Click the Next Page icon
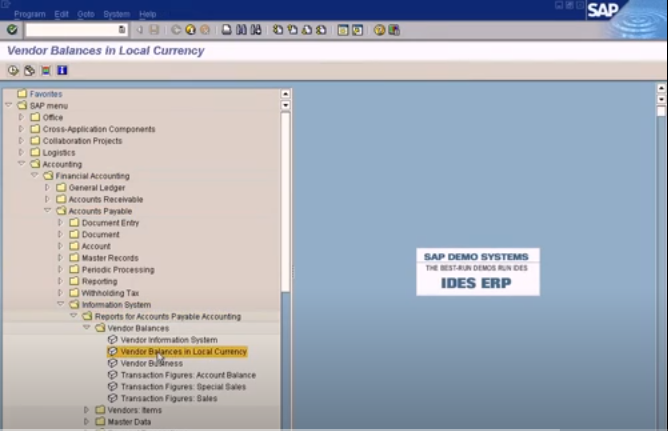This screenshot has width=668, height=431. [x=307, y=30]
